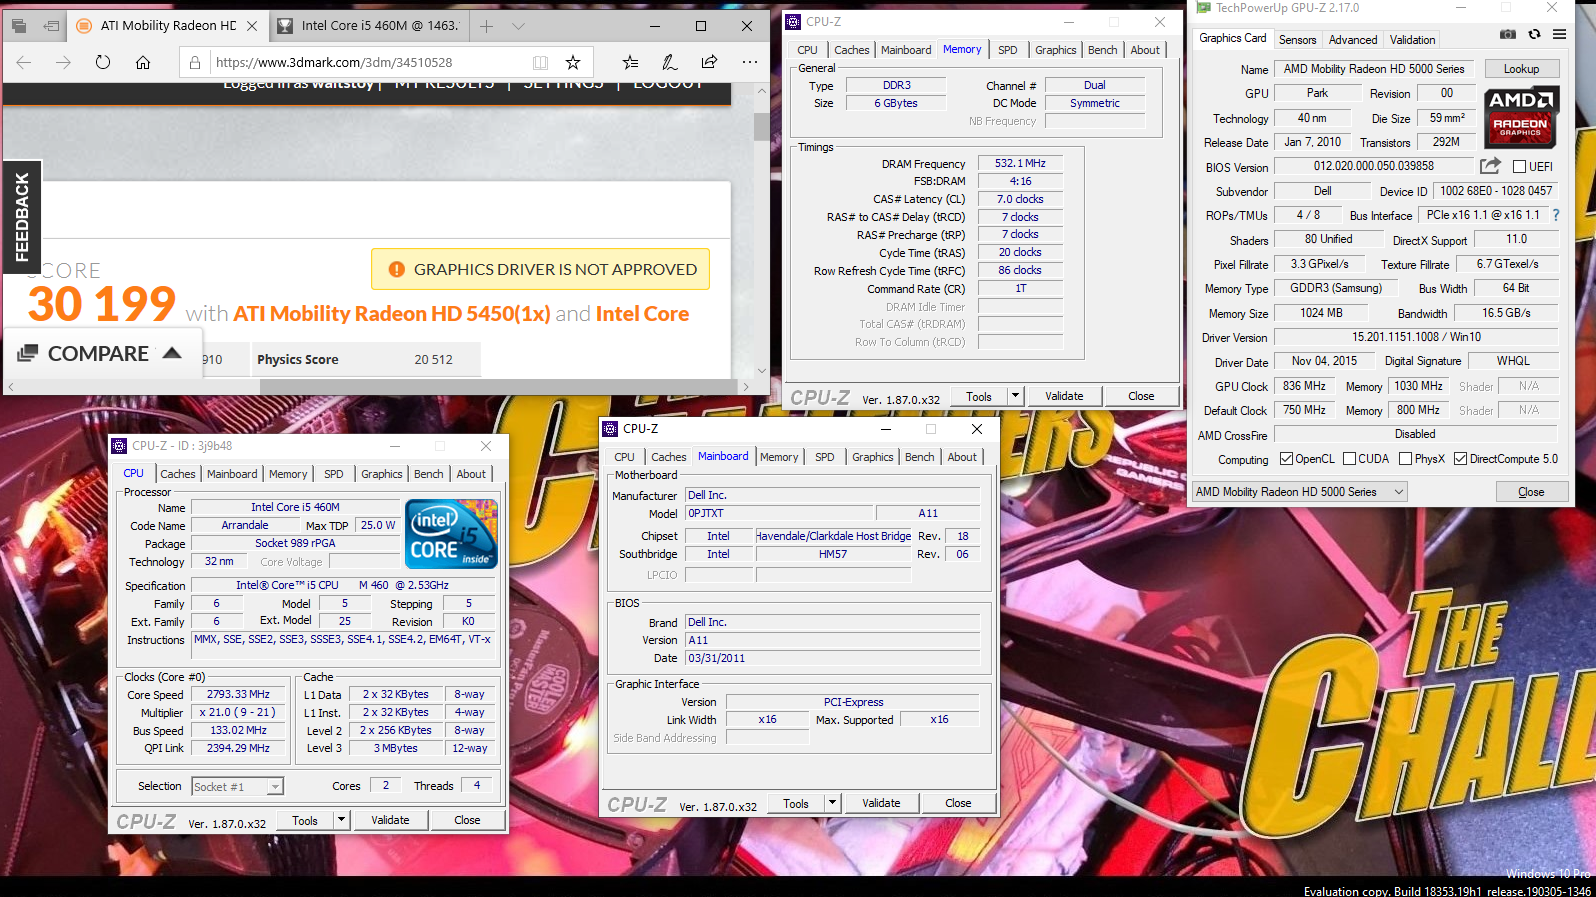The image size is (1596, 897).
Task: Expand Tools arrow in CPU-Z Memory window
Action: point(1015,396)
